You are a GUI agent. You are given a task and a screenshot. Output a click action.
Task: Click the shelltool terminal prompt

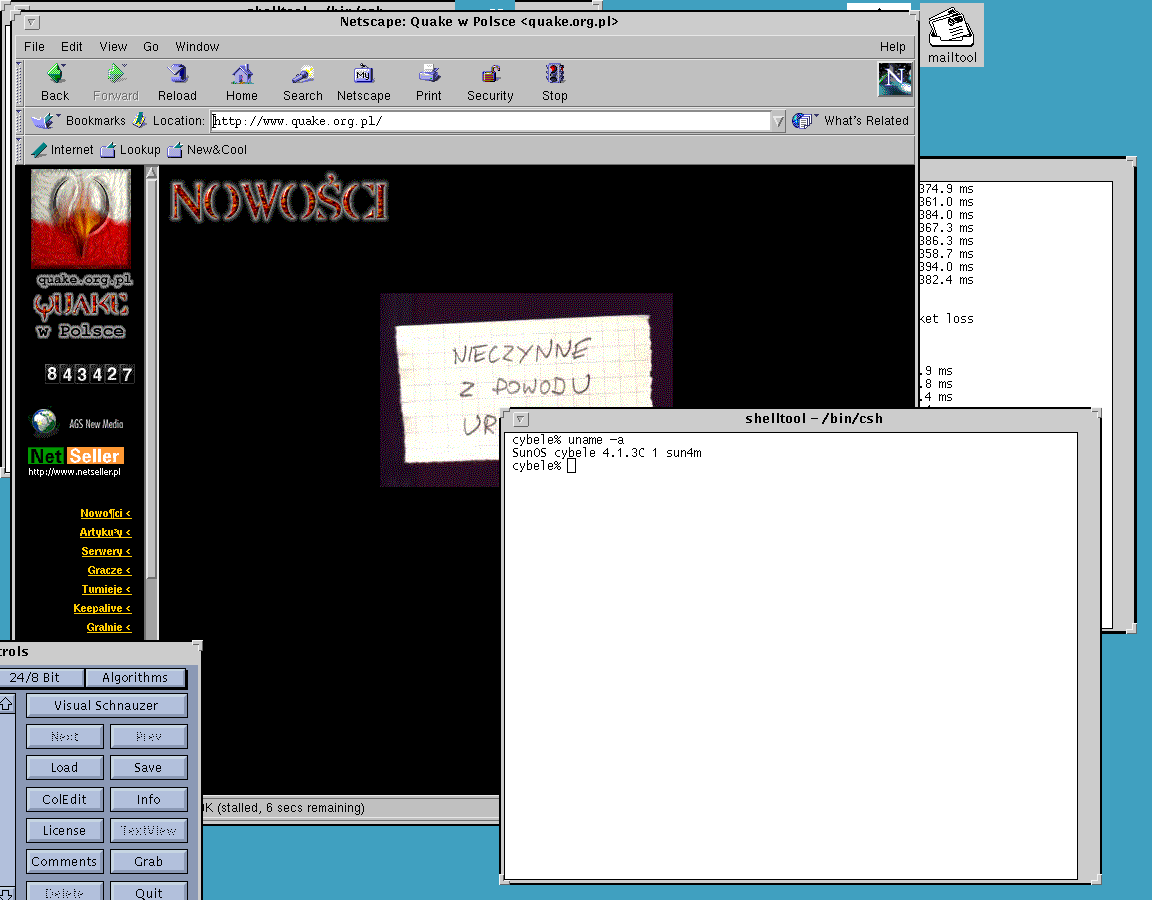[544, 467]
